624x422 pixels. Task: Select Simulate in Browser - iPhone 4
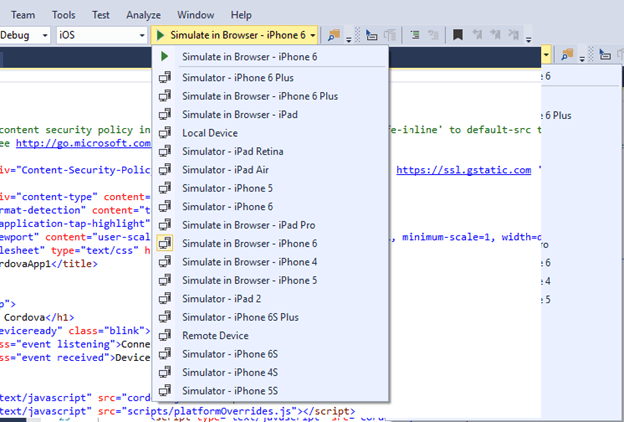pyautogui.click(x=270, y=262)
